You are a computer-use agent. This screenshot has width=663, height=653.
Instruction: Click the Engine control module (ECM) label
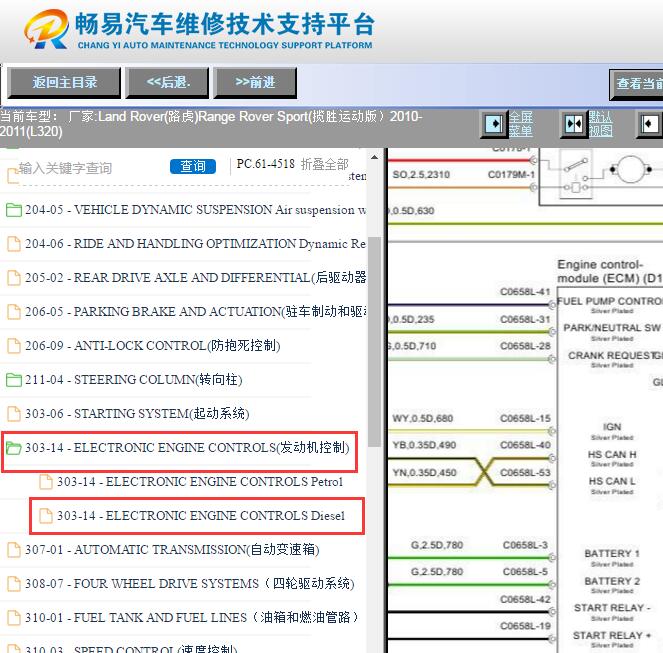click(x=610, y=272)
